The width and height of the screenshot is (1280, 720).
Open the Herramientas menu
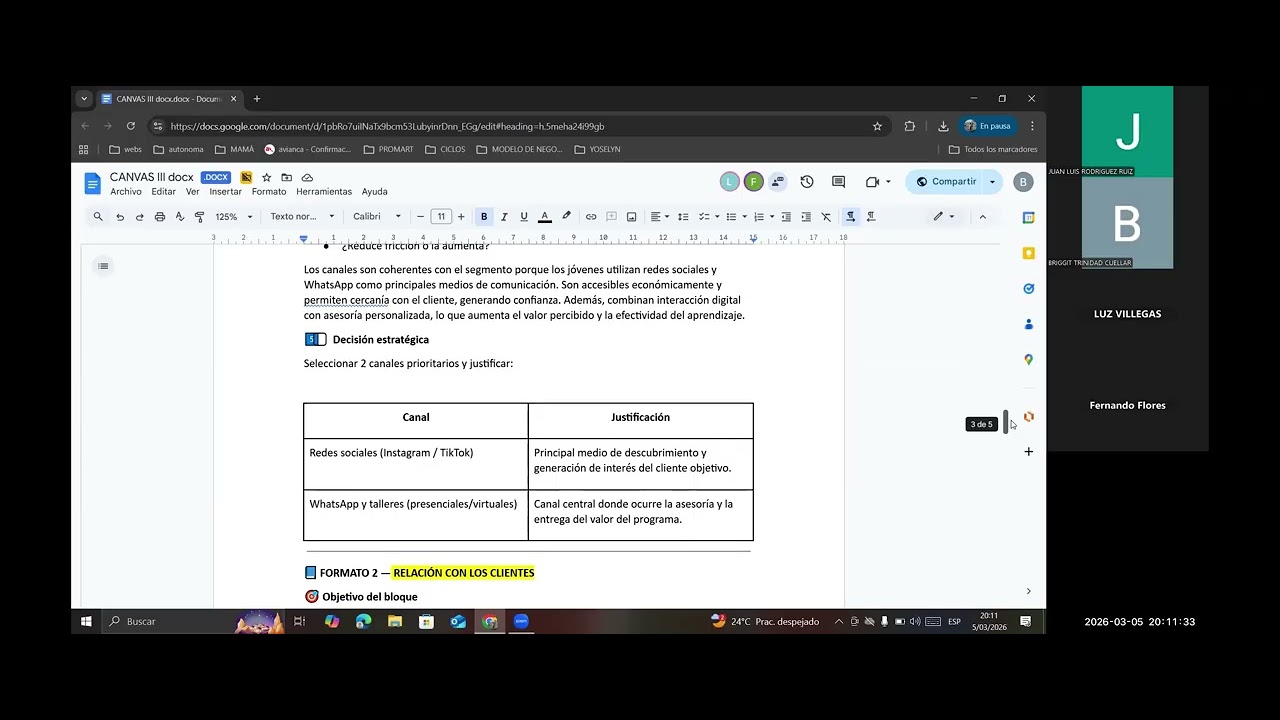(324, 192)
